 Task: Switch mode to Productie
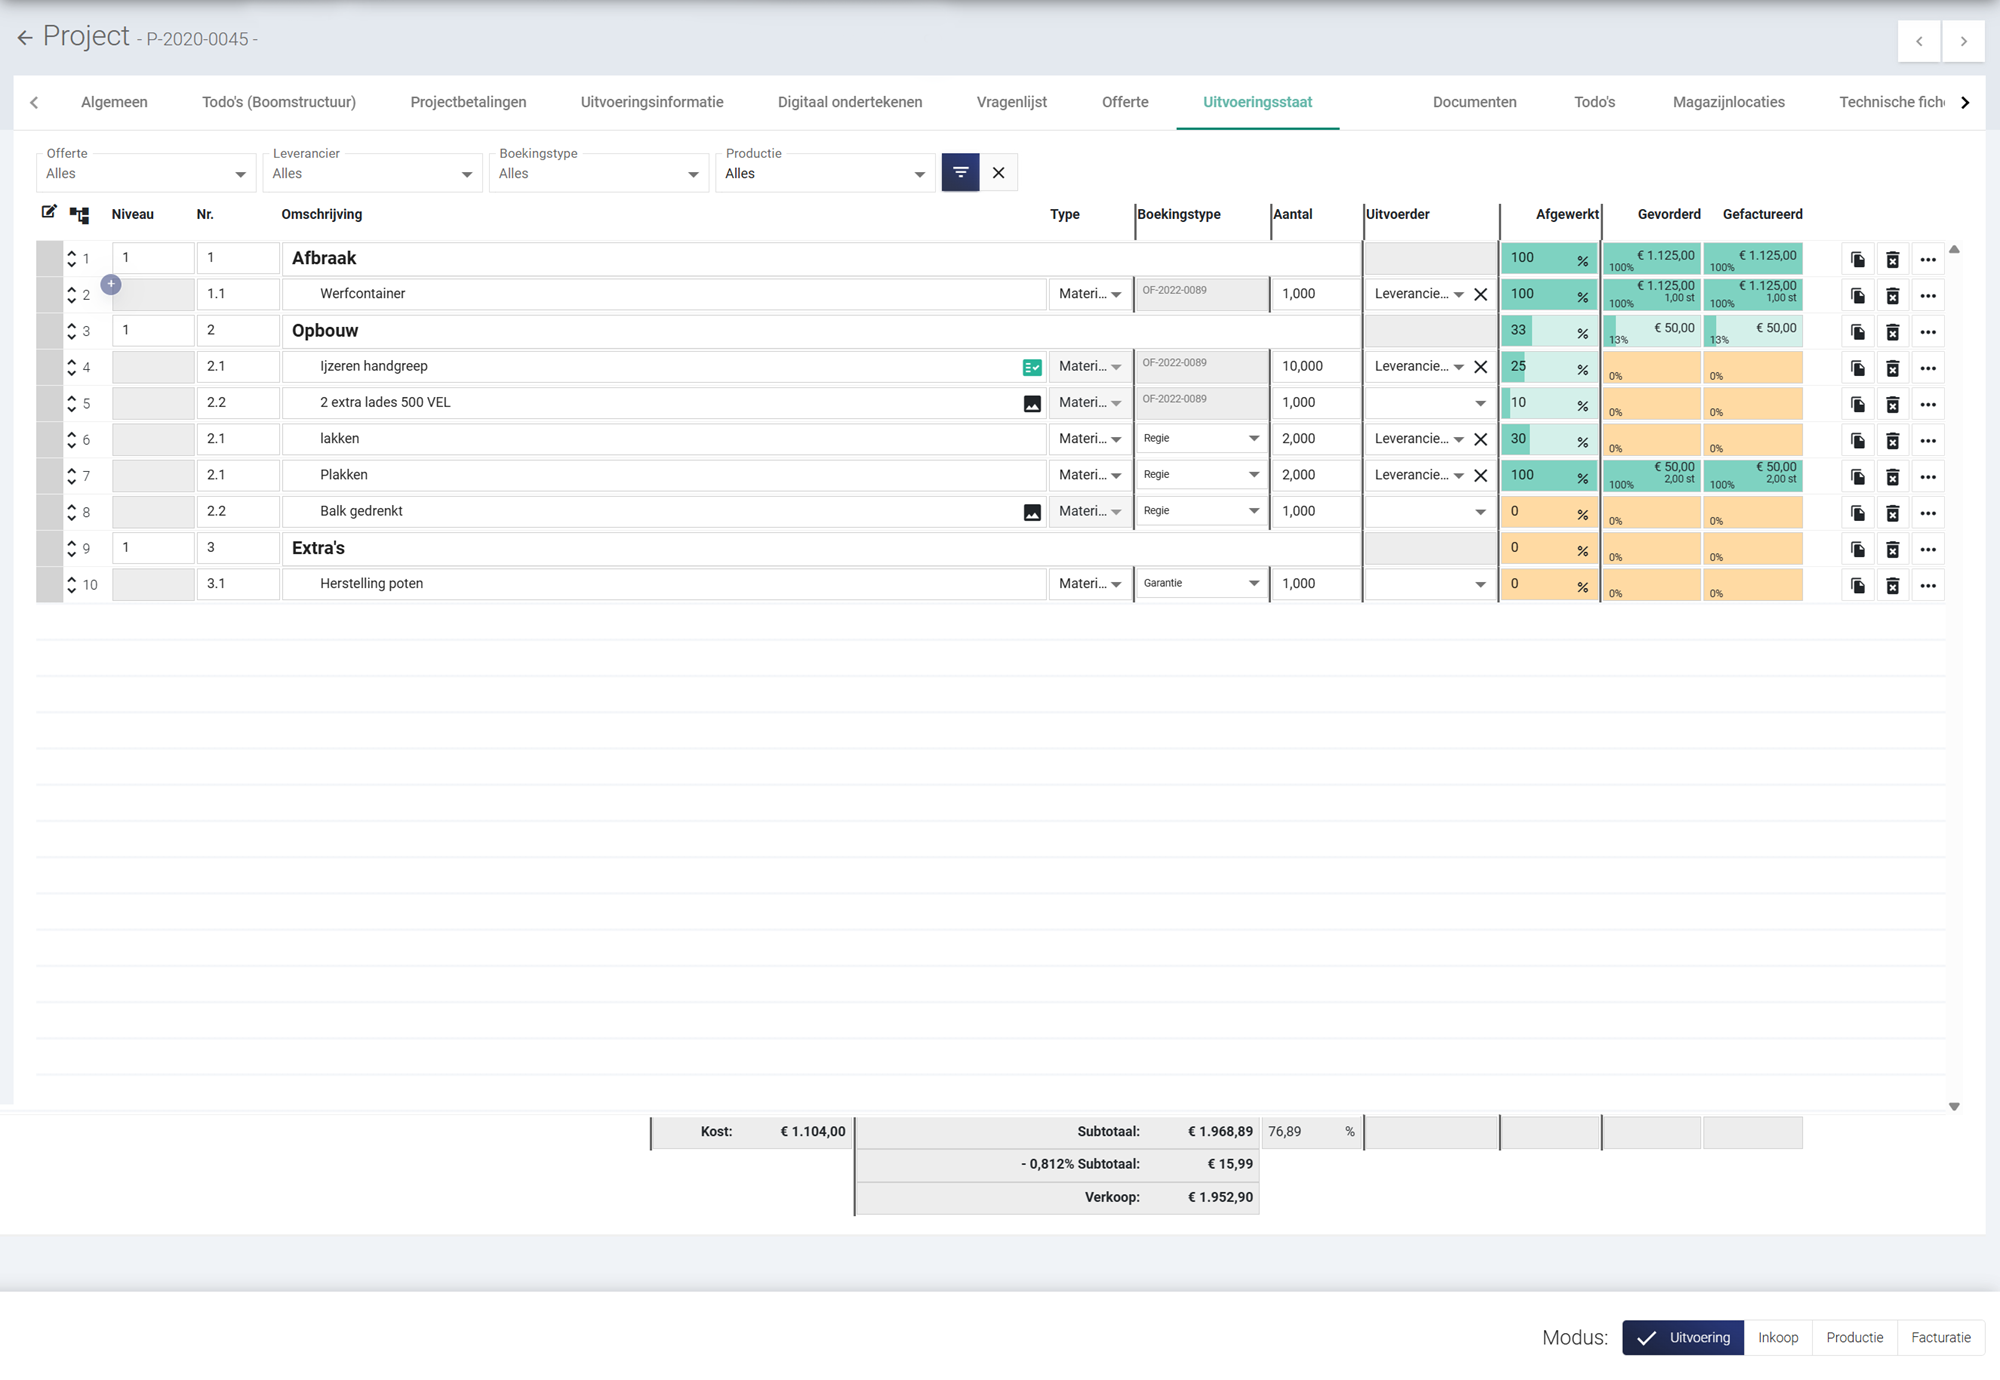click(1854, 1337)
